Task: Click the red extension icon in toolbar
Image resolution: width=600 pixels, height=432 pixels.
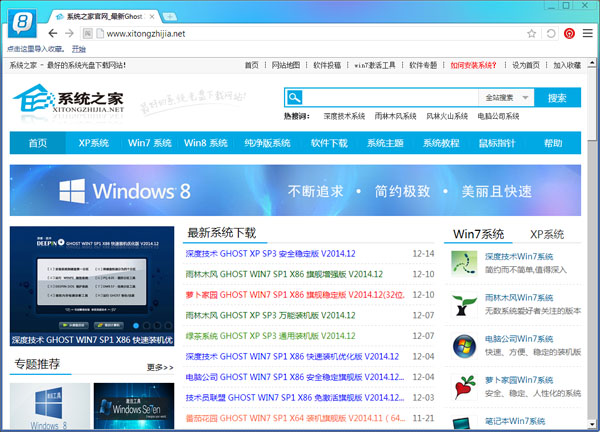Action: point(569,34)
